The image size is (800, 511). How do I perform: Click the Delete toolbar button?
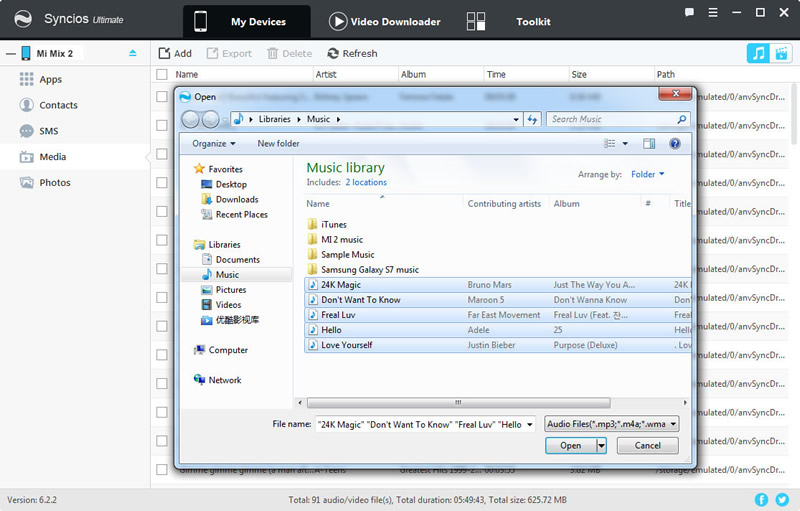pos(289,54)
